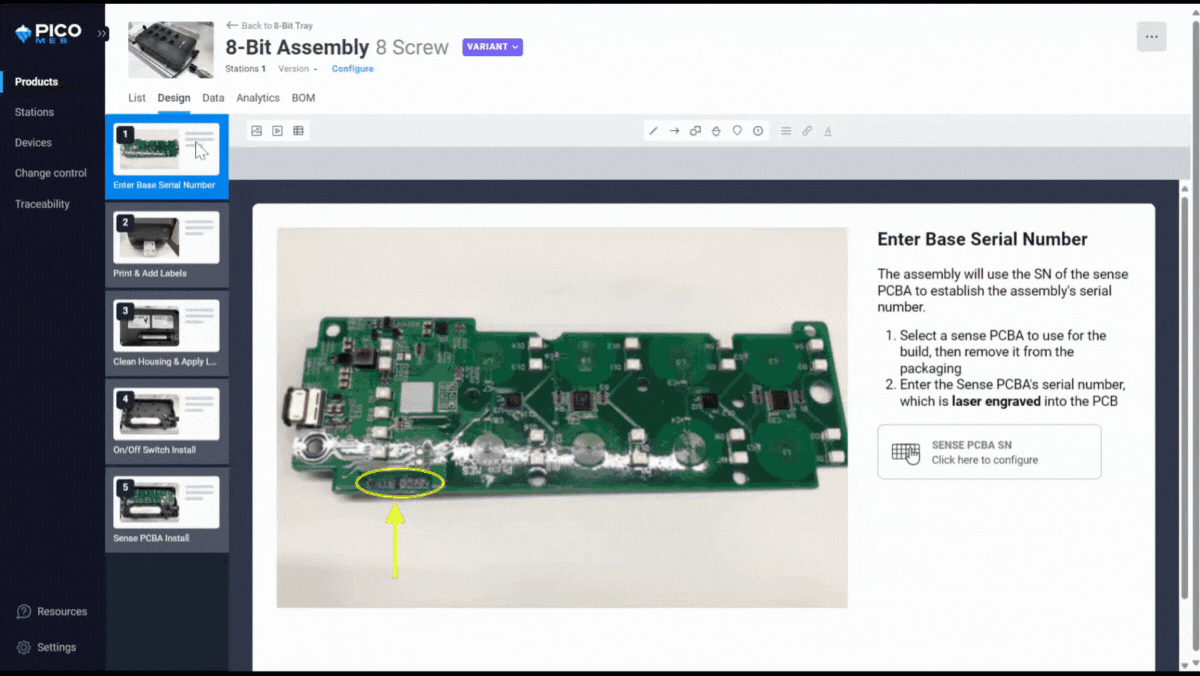
Task: Open the VARIANT dropdown
Action: click(x=492, y=47)
